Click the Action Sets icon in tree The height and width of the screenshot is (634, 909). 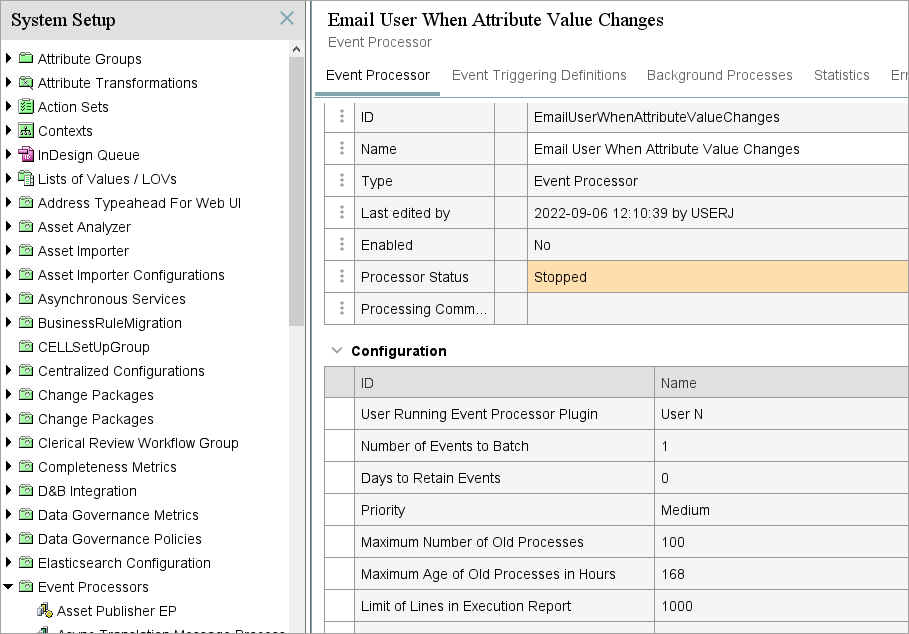(x=26, y=107)
